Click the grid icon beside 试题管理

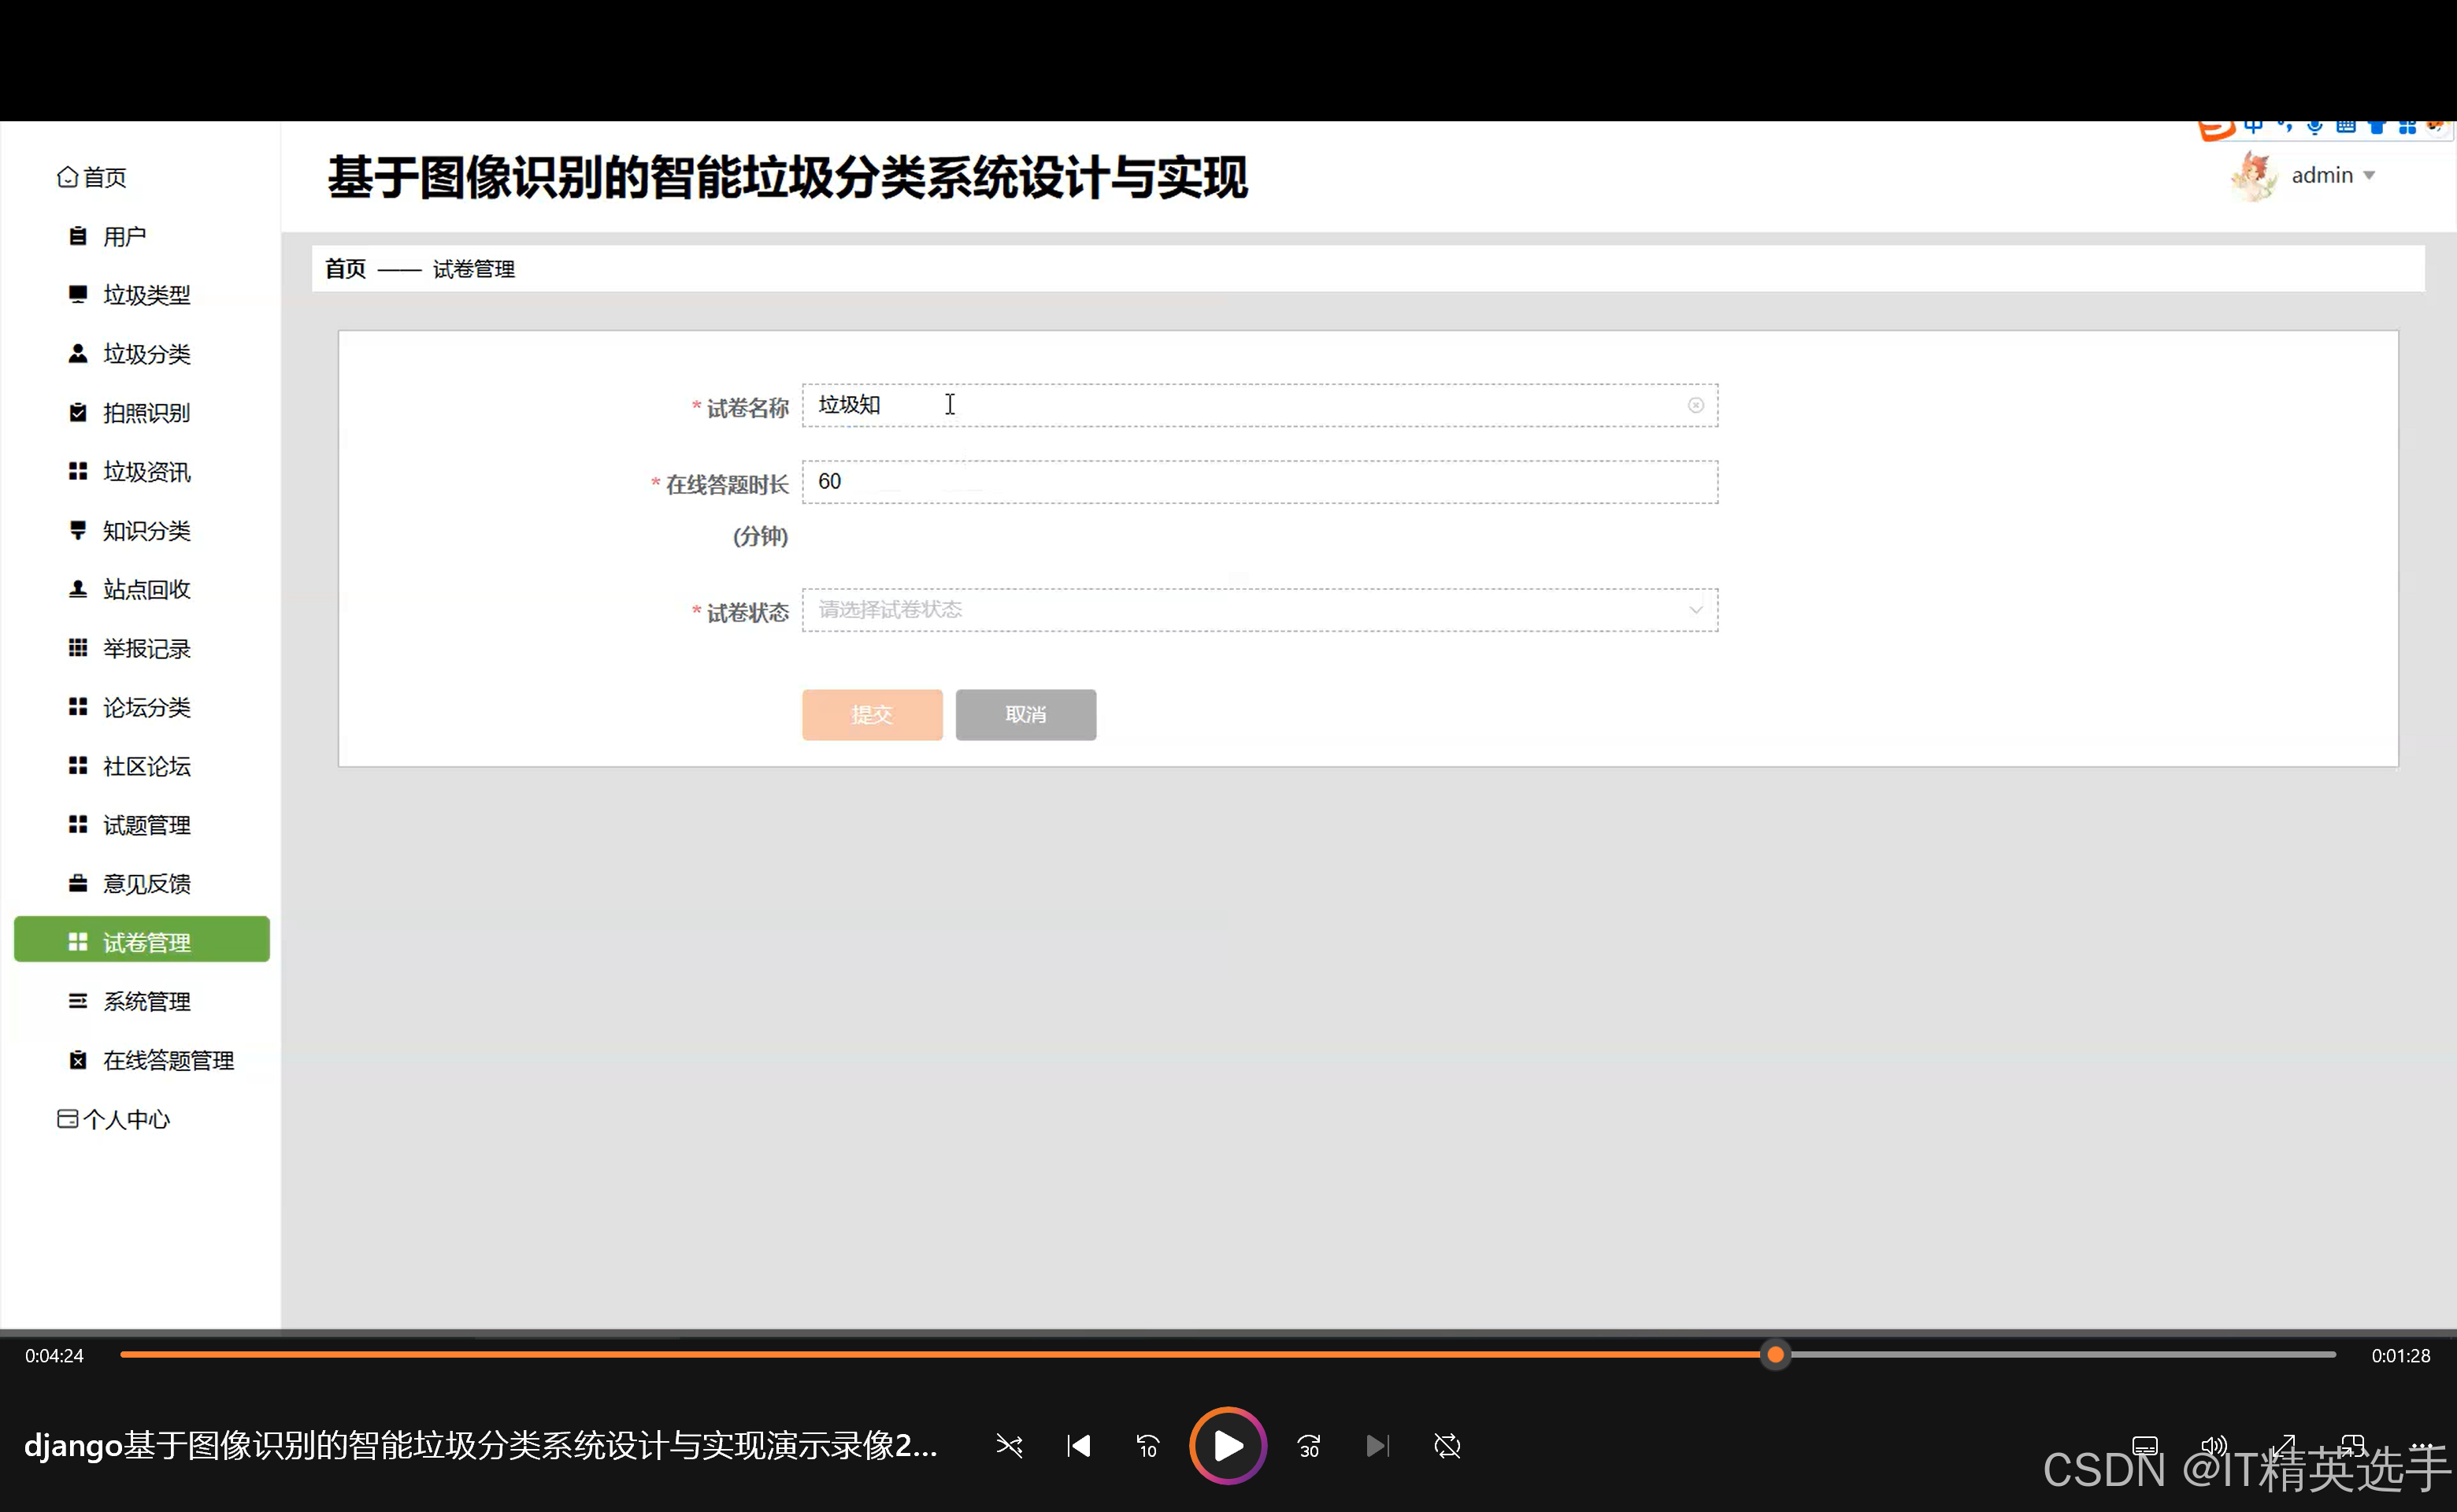point(77,825)
